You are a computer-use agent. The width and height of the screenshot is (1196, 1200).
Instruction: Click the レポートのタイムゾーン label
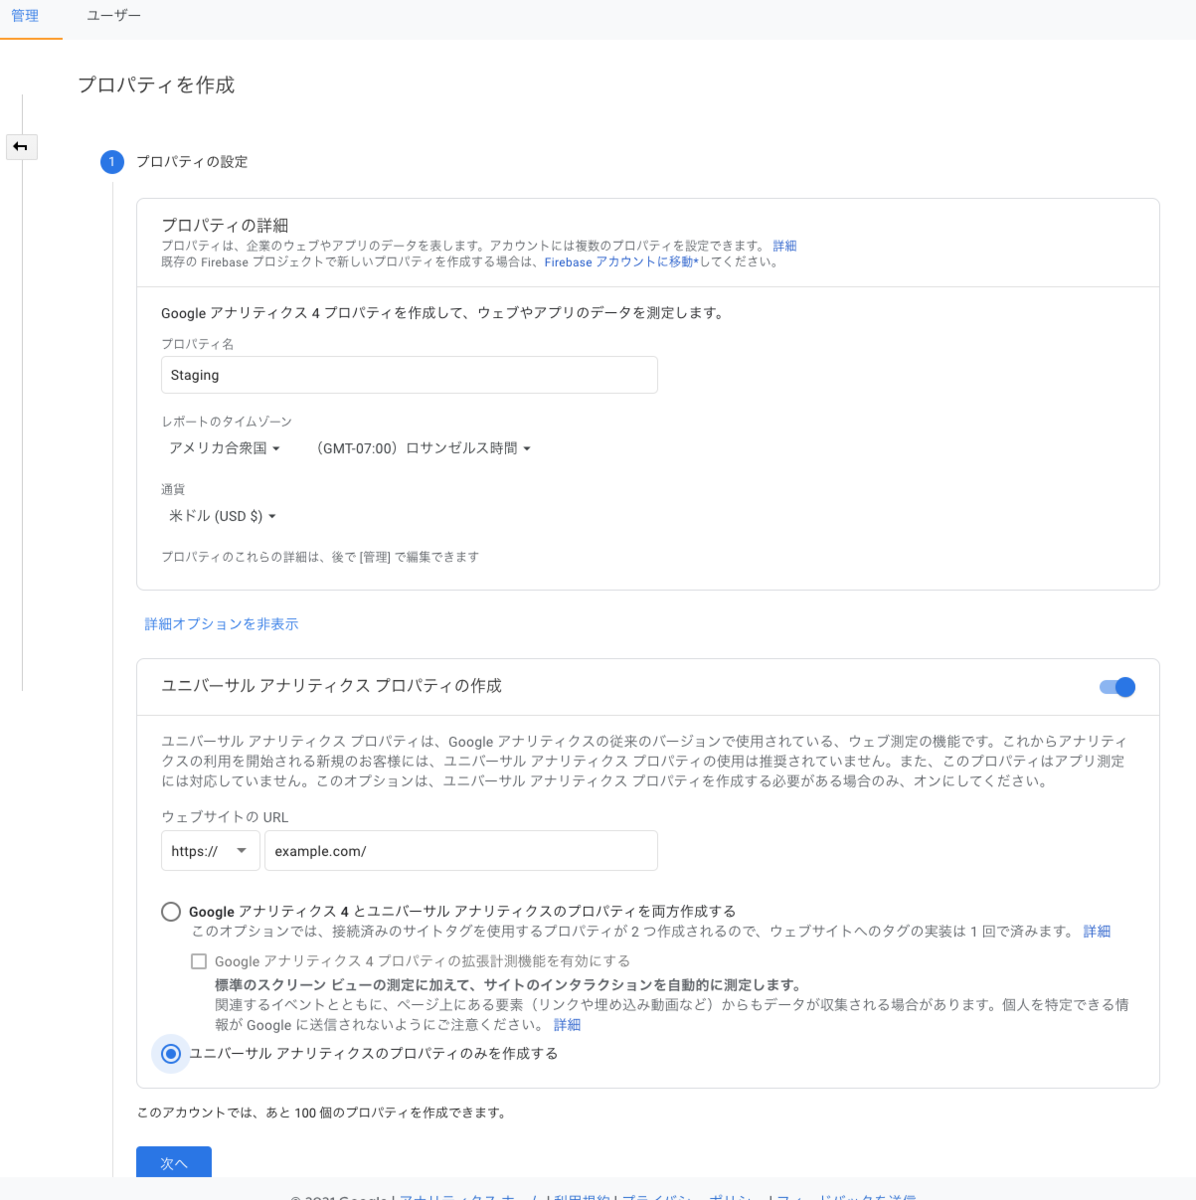tap(227, 422)
